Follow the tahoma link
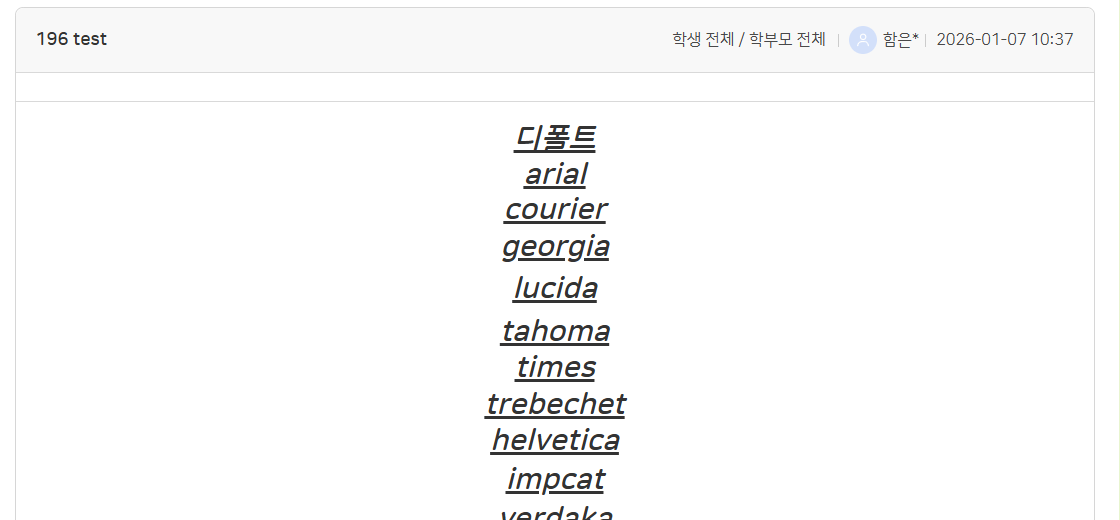This screenshot has height=520, width=1120. [x=555, y=331]
